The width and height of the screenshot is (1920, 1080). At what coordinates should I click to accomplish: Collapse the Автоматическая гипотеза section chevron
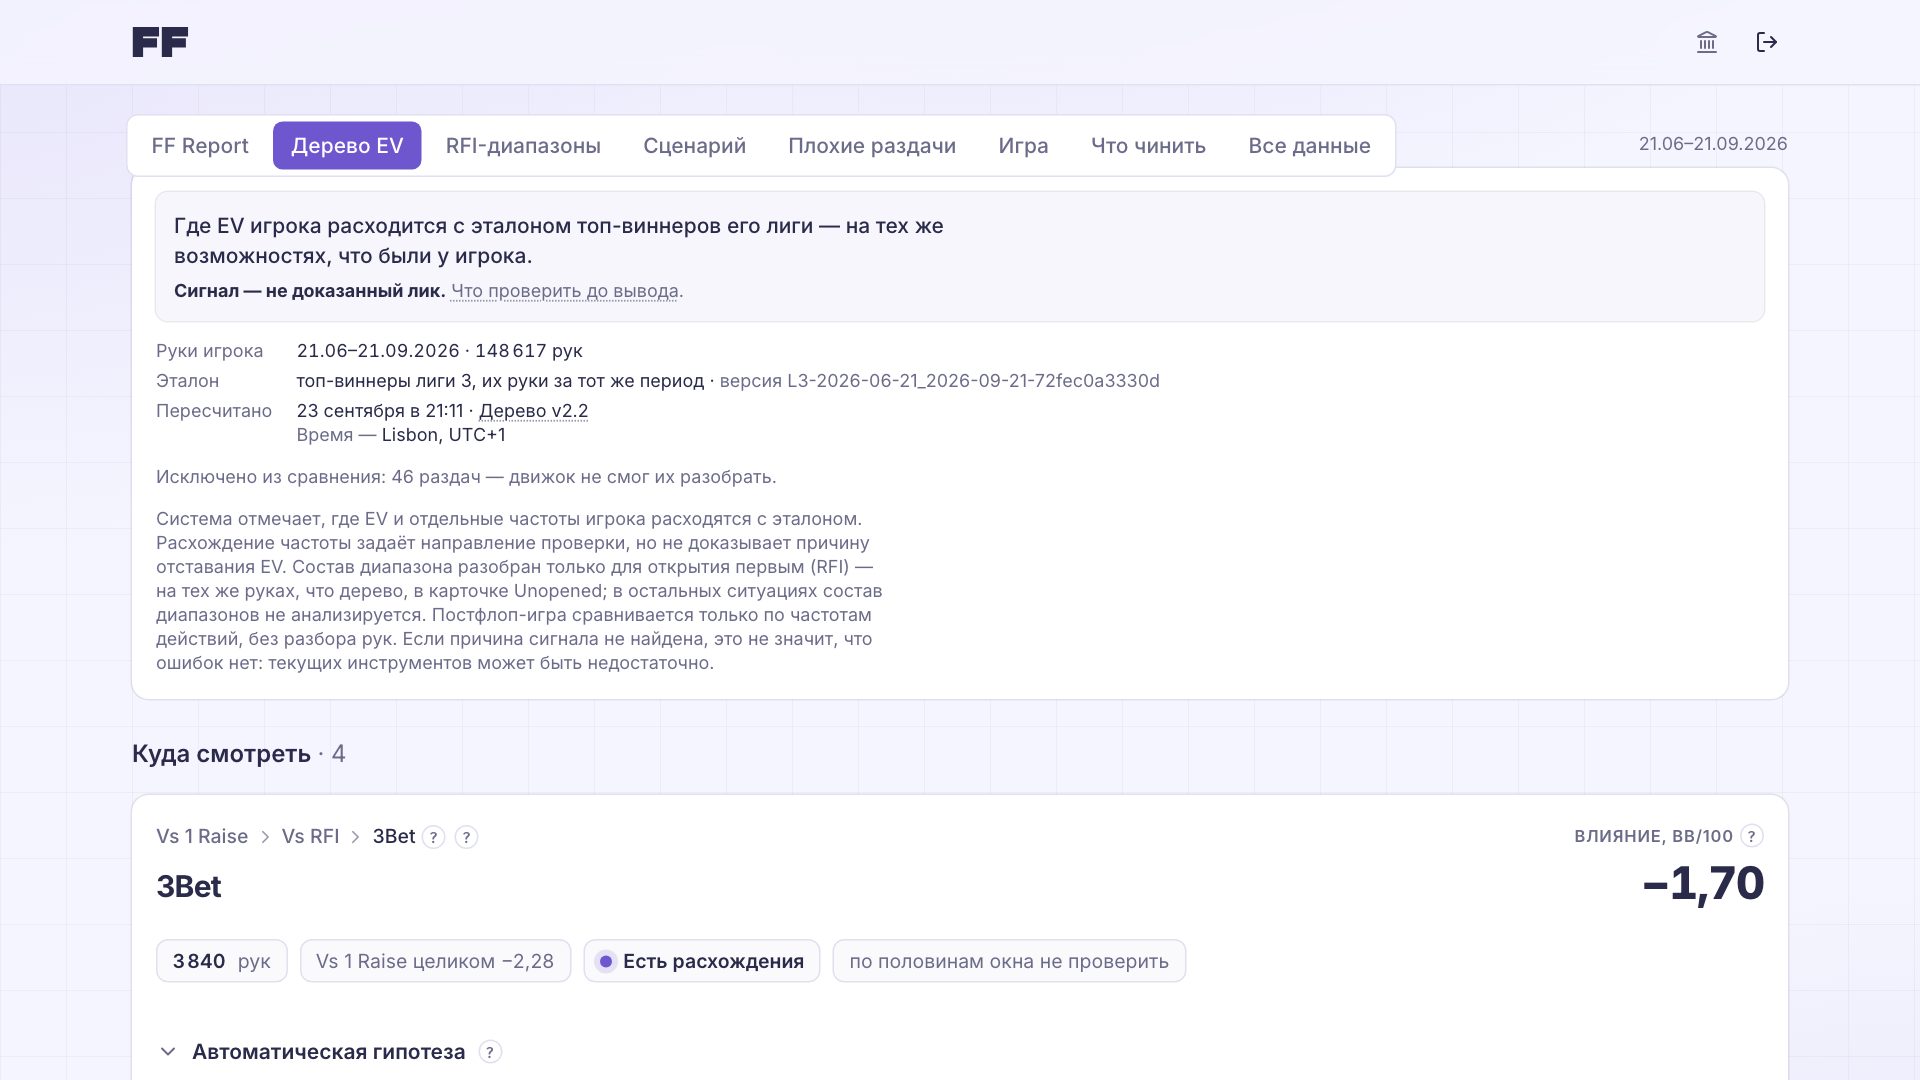[x=168, y=1052]
